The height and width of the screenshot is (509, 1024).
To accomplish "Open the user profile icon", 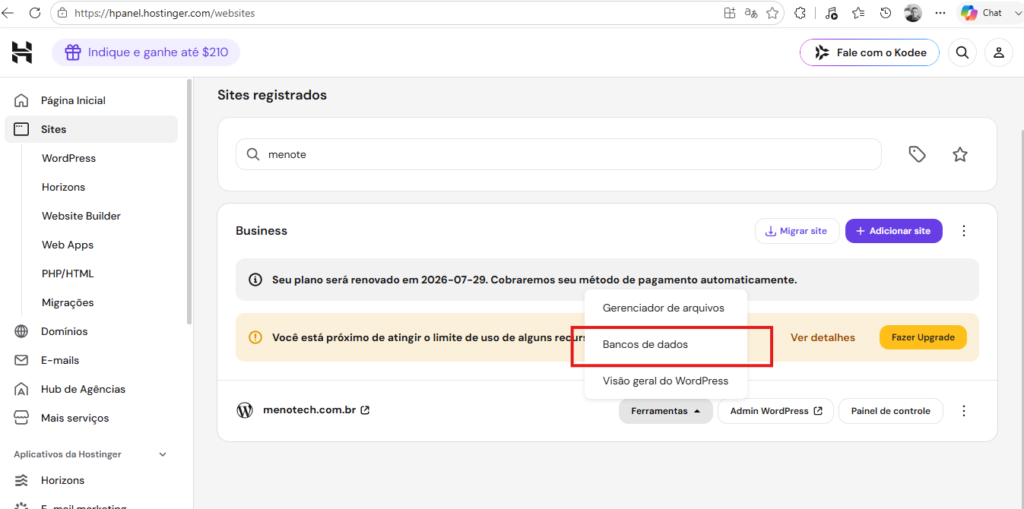I will tap(999, 53).
